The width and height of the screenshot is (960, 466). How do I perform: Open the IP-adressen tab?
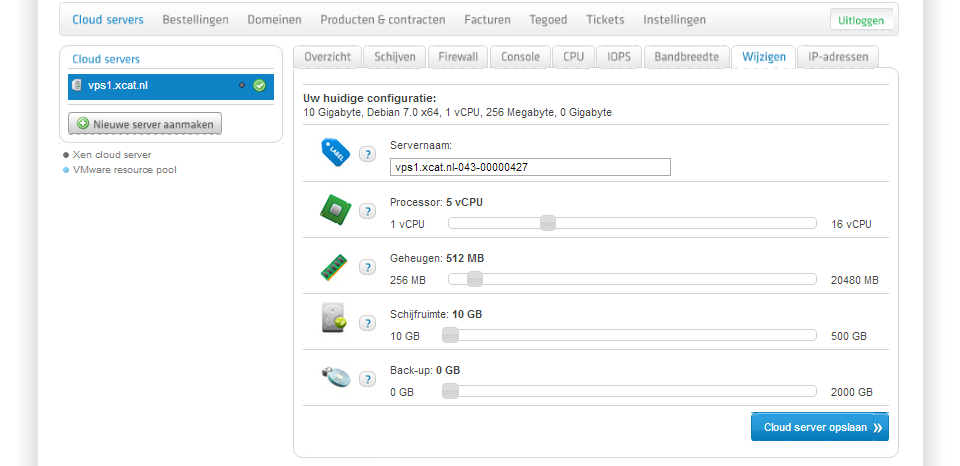[838, 57]
